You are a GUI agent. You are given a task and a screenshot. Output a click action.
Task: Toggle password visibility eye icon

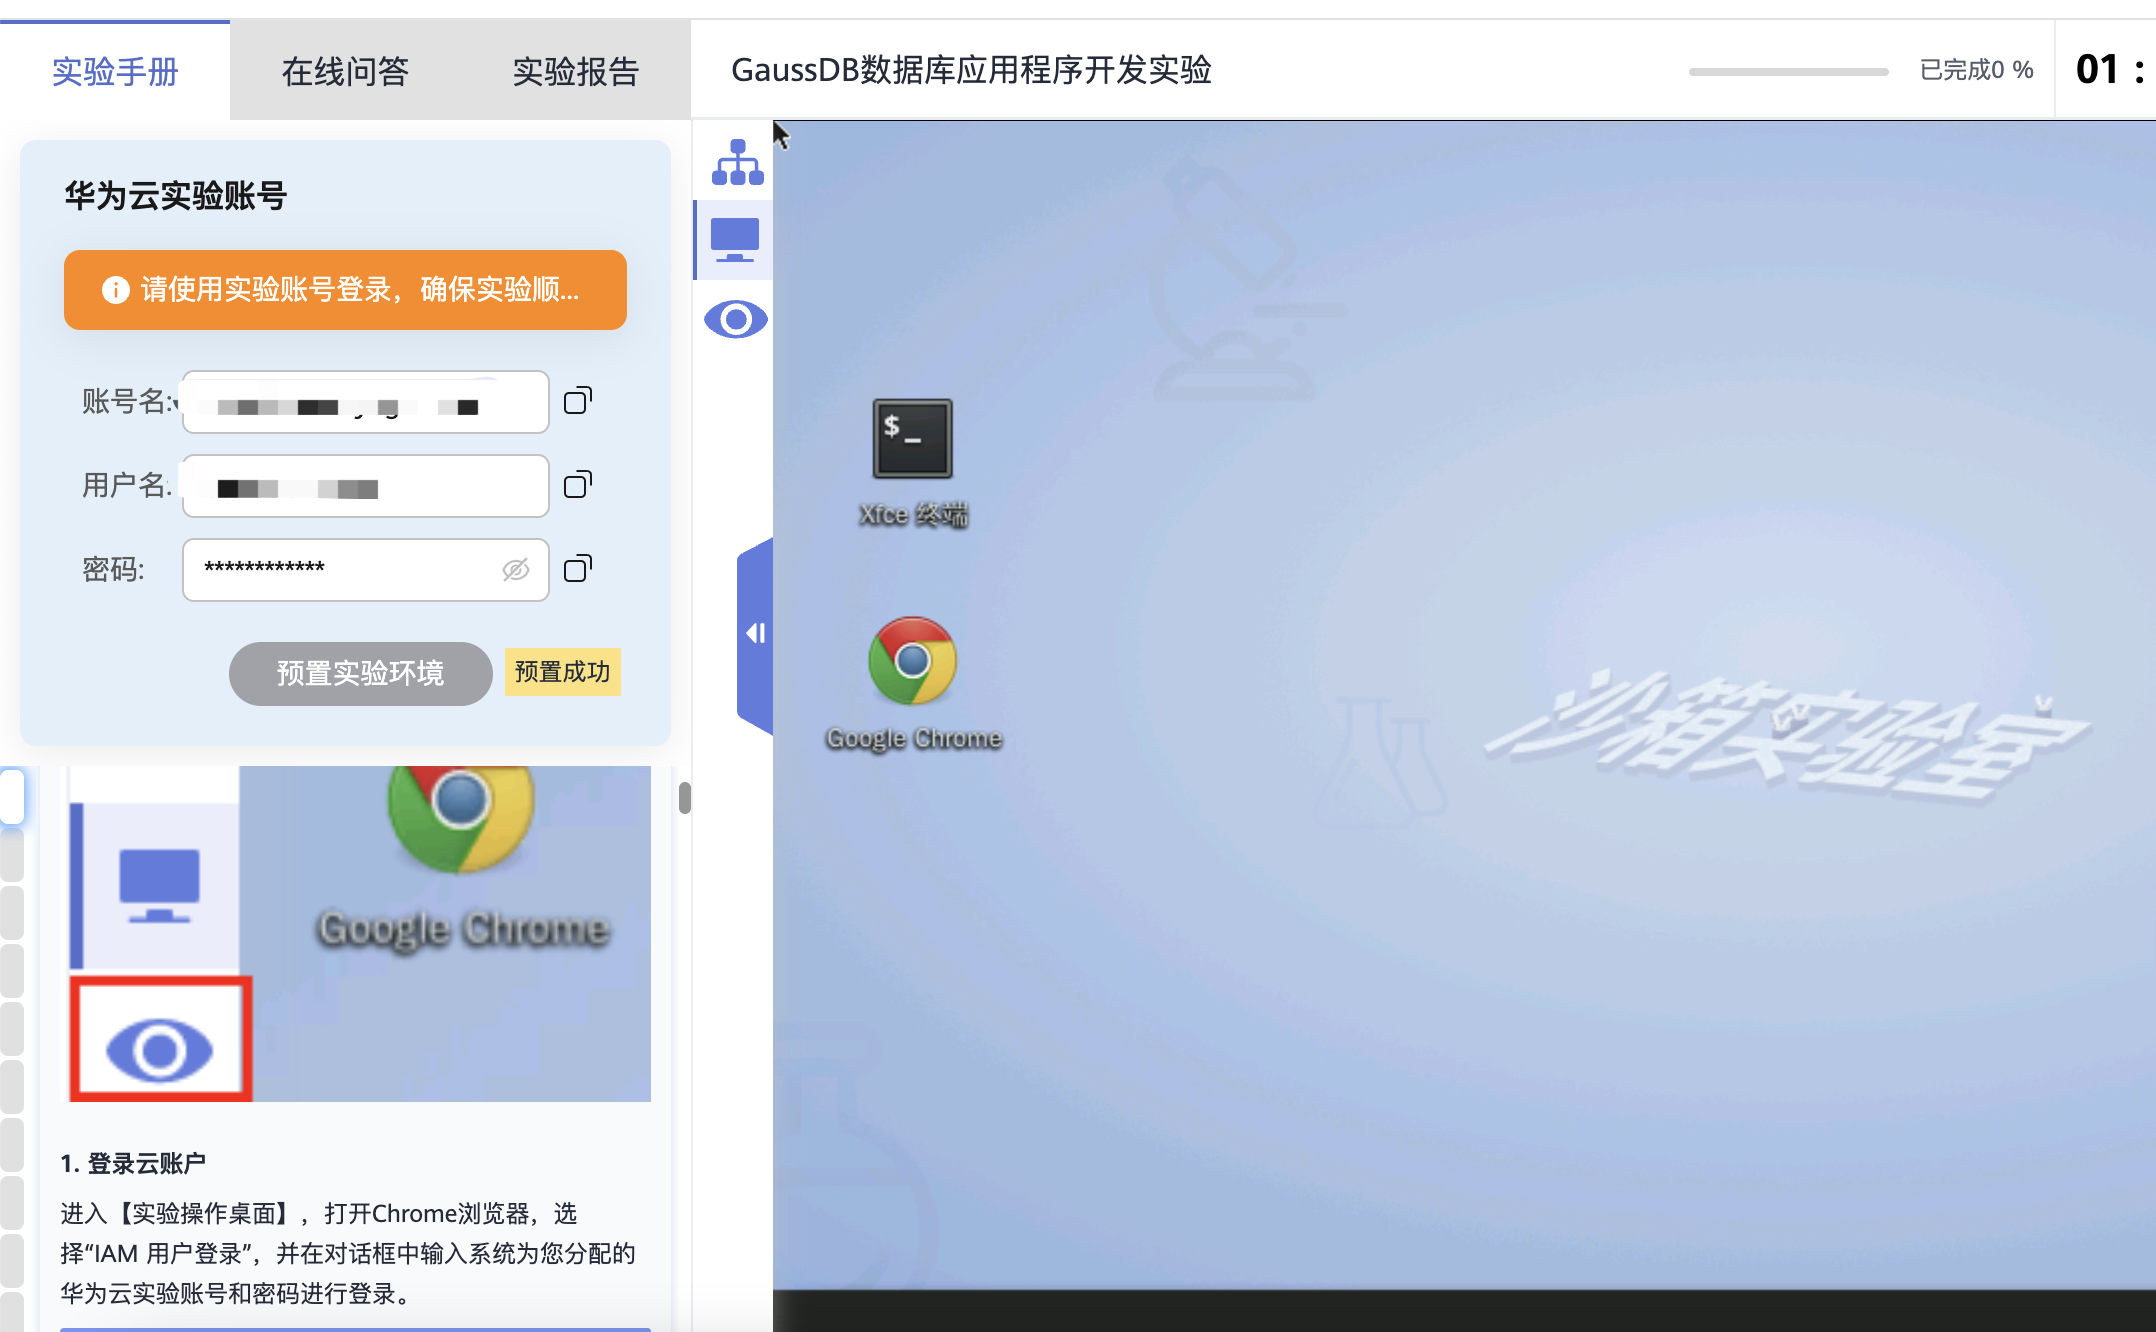point(515,570)
